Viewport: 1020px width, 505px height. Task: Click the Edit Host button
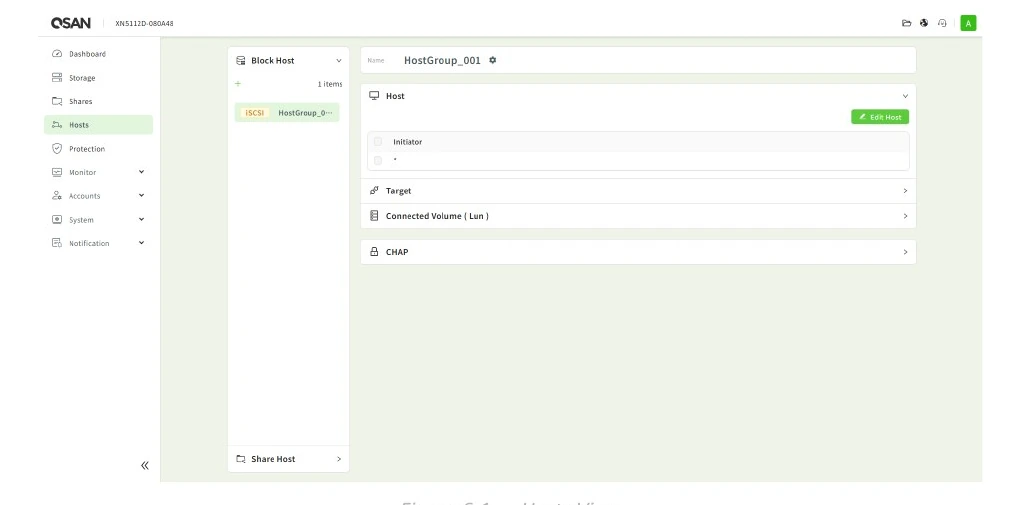coord(879,117)
